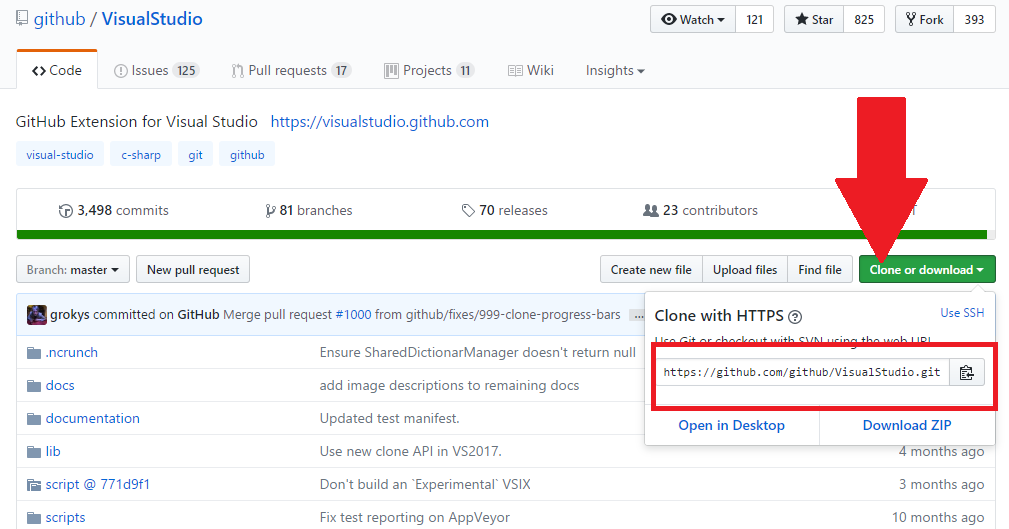Fork the VisualStudio repository
The width and height of the screenshot is (1009, 529).
coord(925,19)
